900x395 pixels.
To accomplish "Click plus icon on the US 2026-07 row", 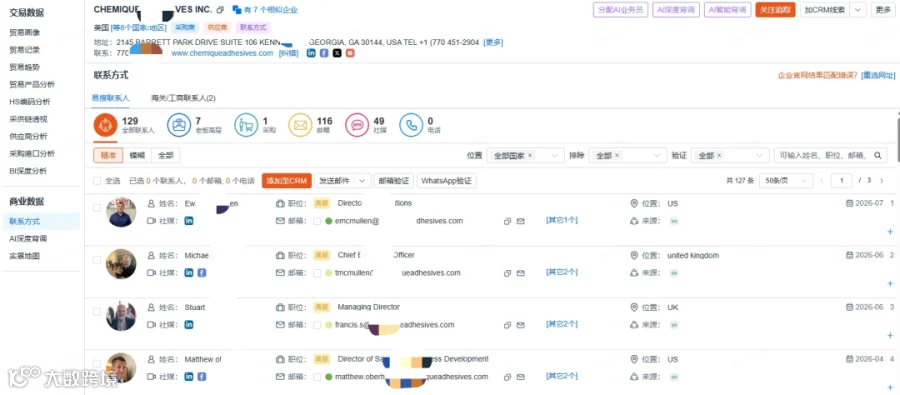I will [890, 231].
